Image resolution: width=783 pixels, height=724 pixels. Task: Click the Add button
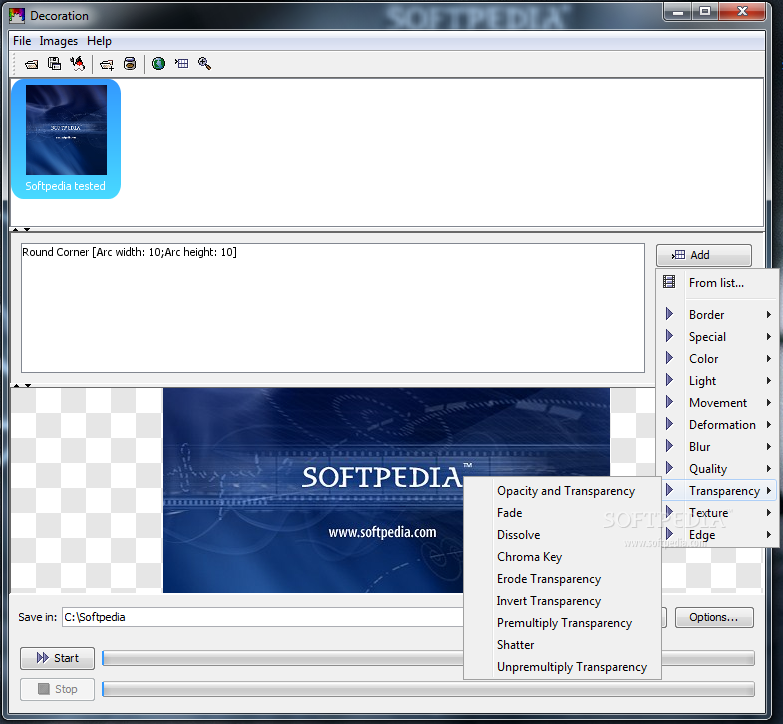(x=704, y=255)
